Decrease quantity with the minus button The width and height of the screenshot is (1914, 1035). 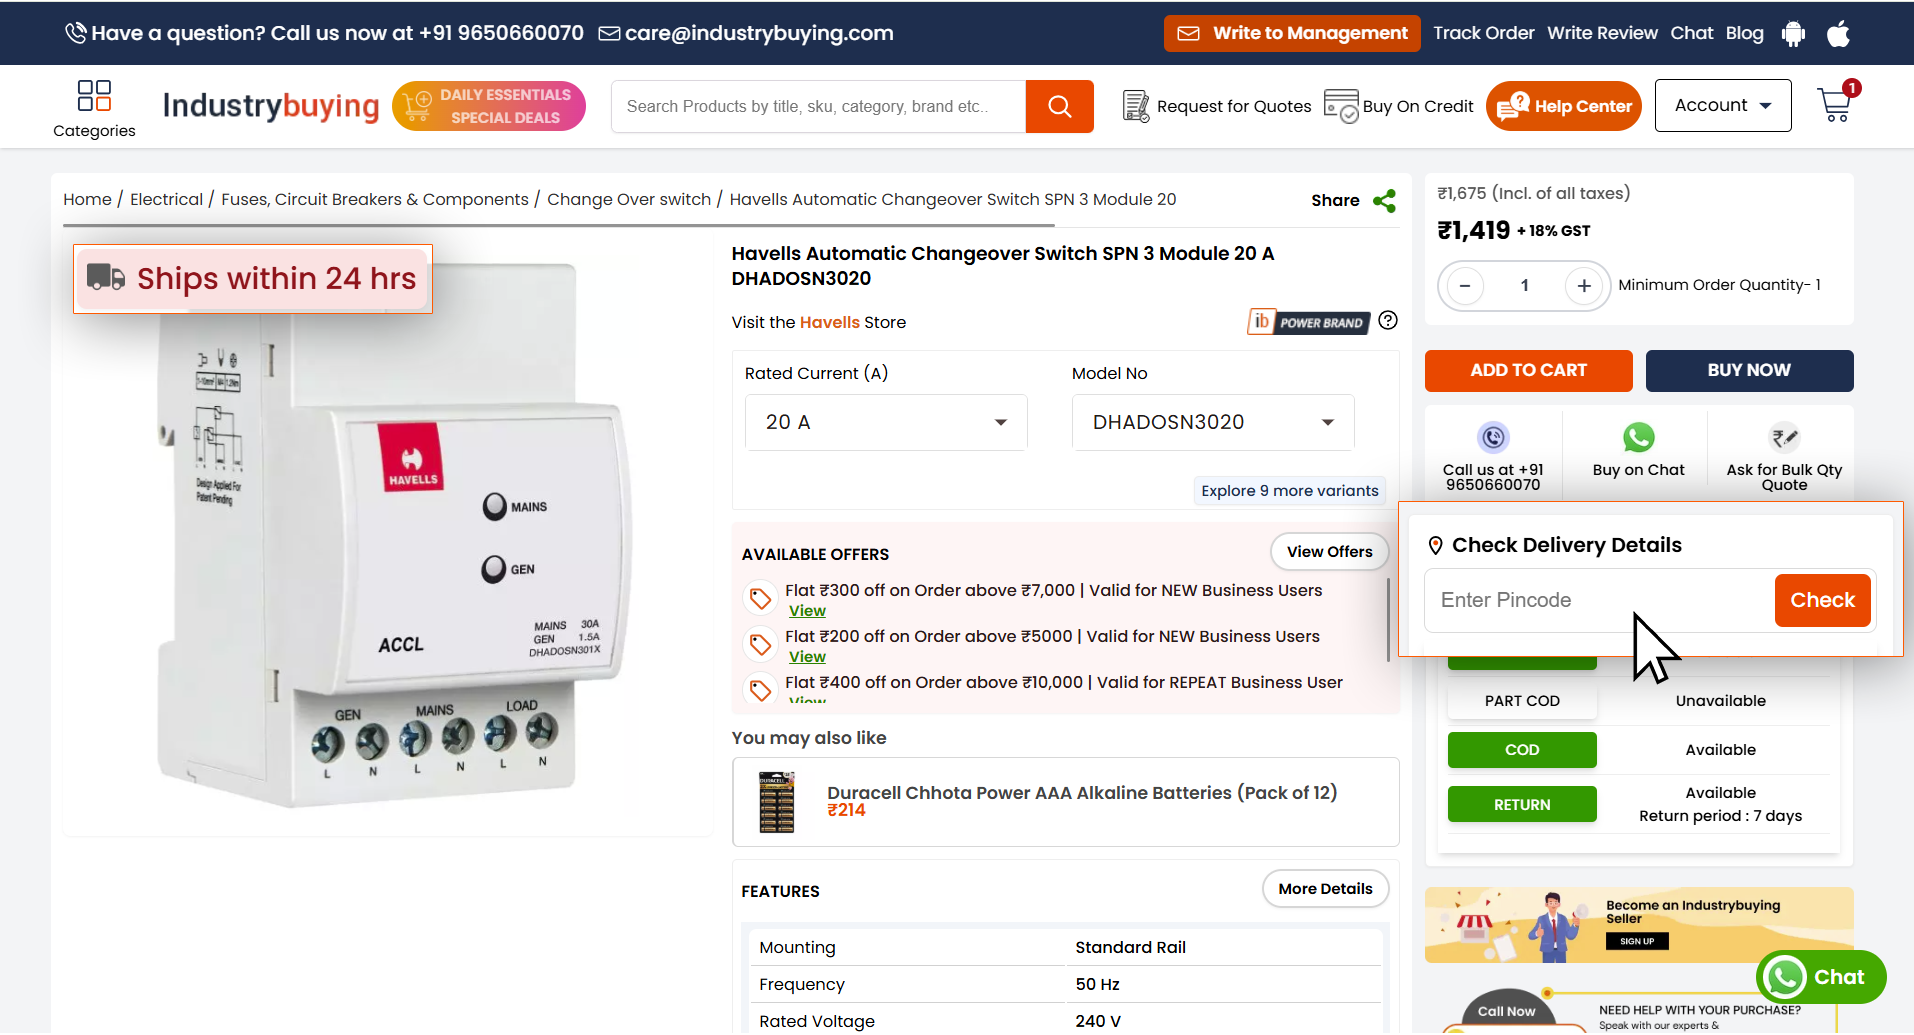(x=1465, y=286)
